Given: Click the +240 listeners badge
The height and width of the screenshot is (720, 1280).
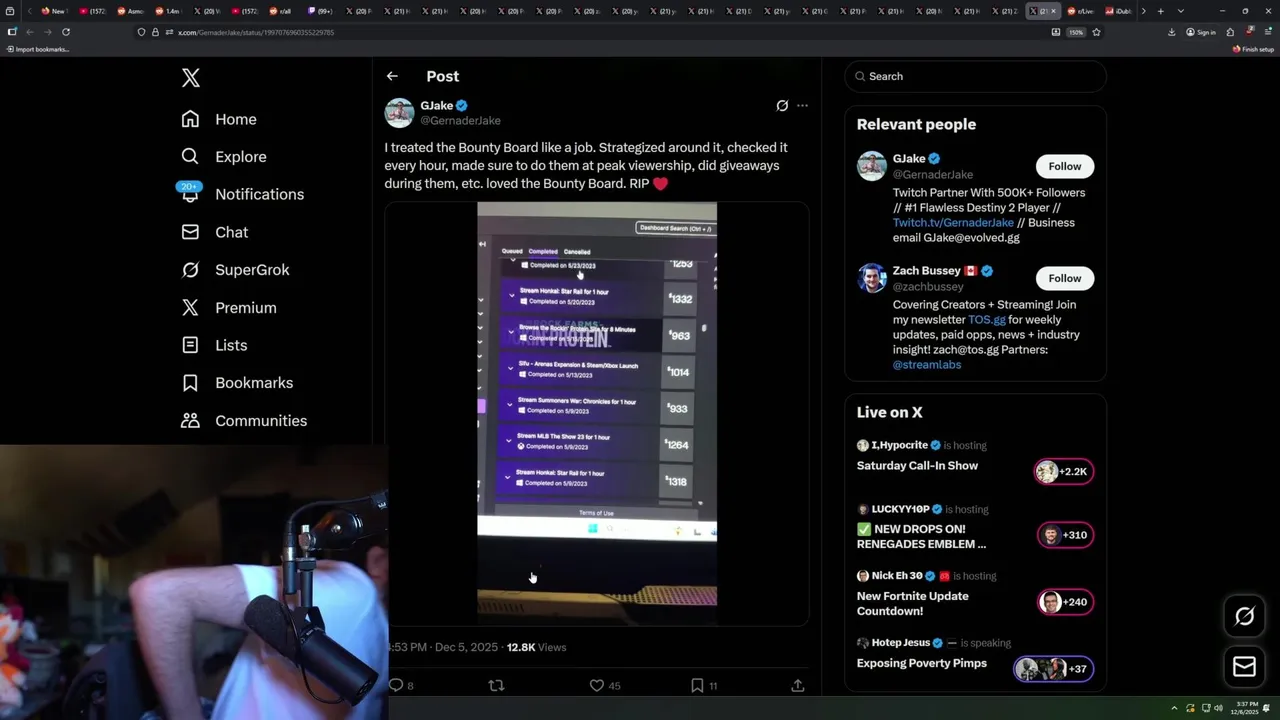Looking at the screenshot, I should click(1065, 602).
